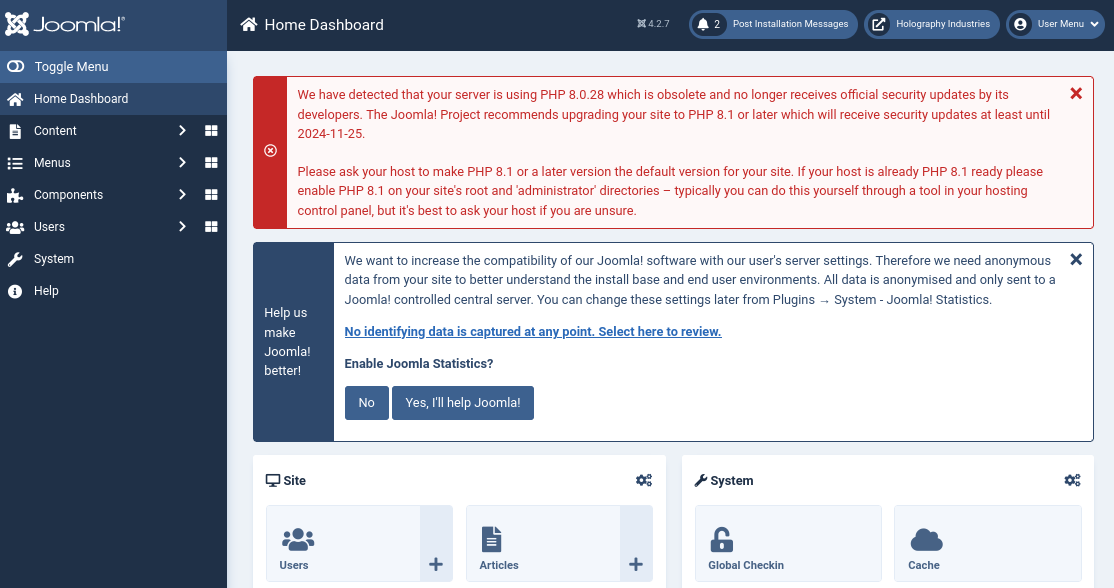Image resolution: width=1114 pixels, height=588 pixels.
Task: Click the external link icon beside Holography Industries
Action: (x=879, y=24)
